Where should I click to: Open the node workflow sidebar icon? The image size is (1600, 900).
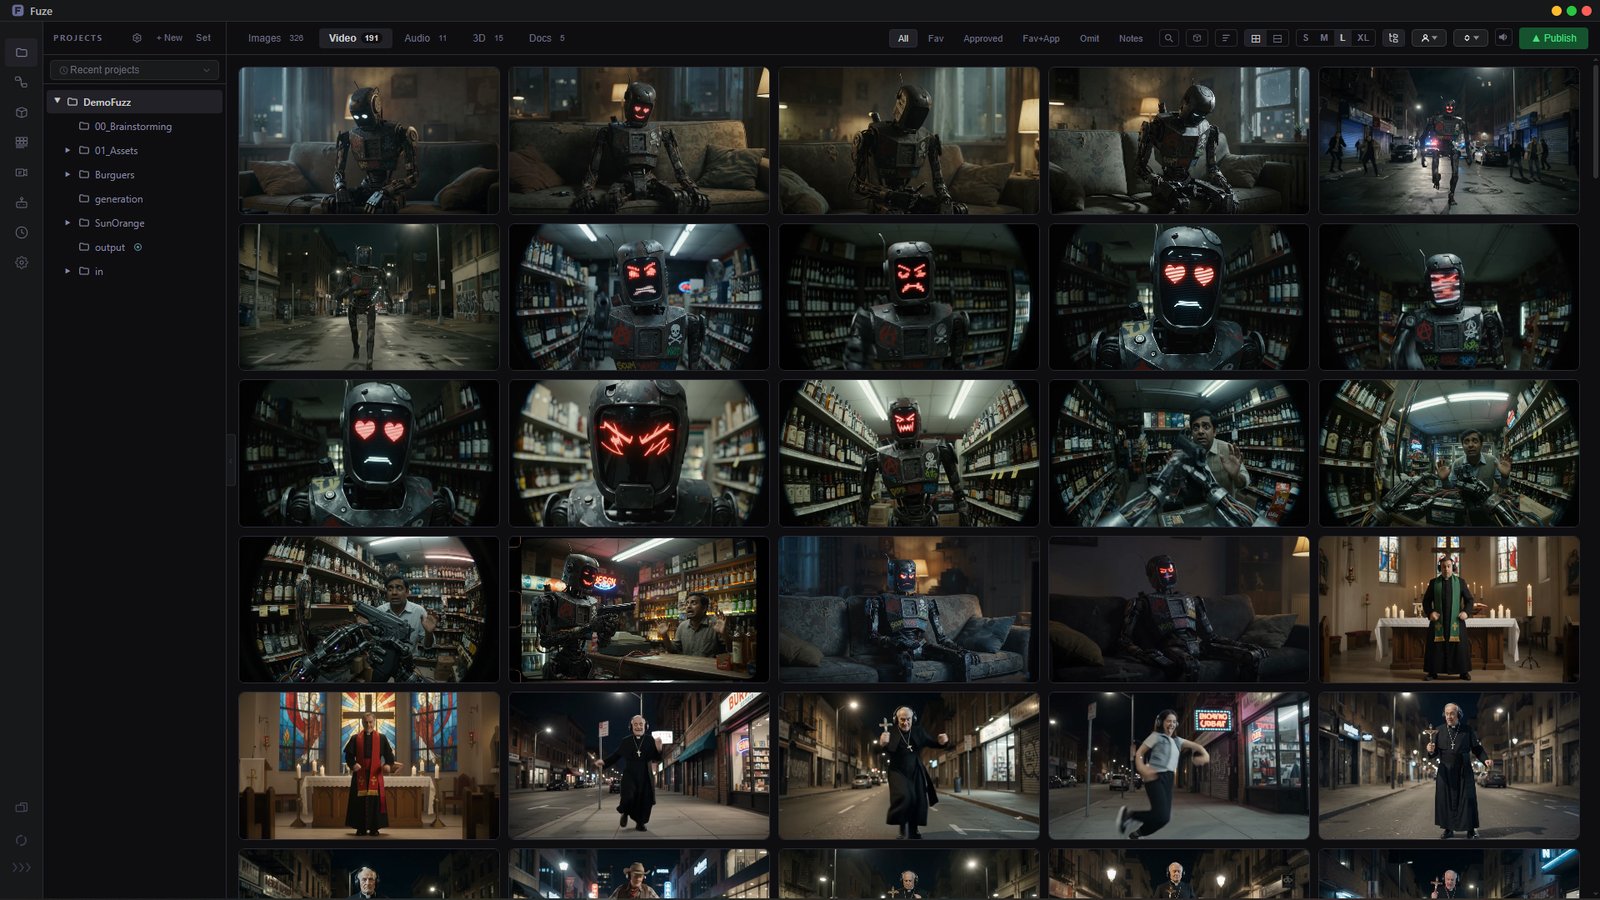pyautogui.click(x=21, y=82)
